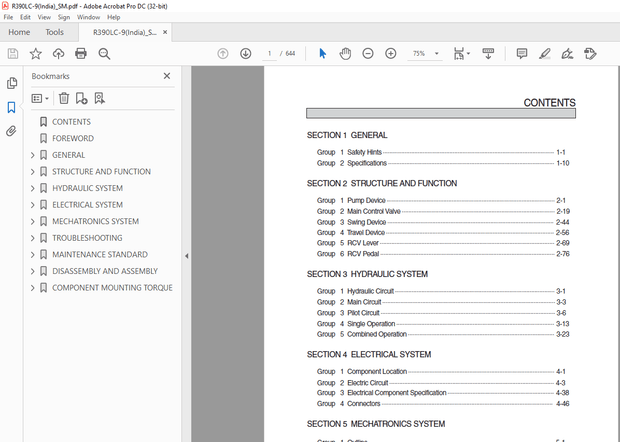The height and width of the screenshot is (442, 620).
Task: Select the Highlight text pen tool
Action: 545,53
